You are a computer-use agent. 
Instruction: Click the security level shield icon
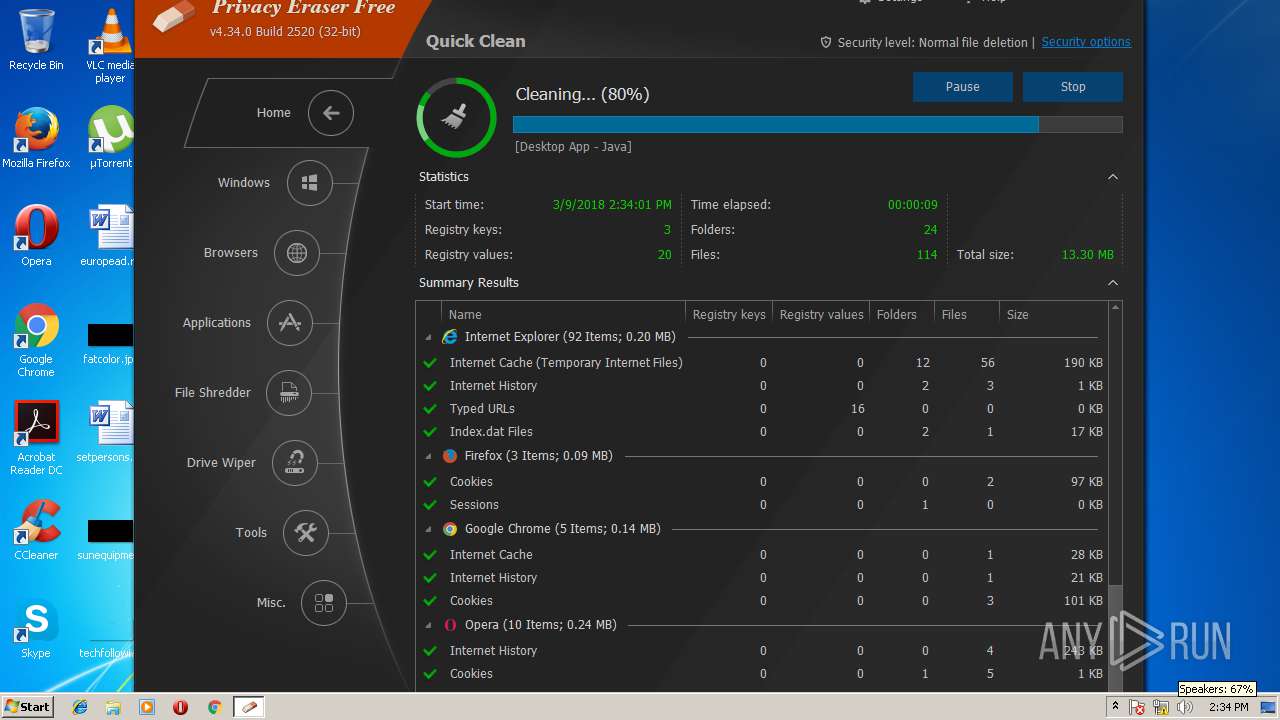tap(826, 42)
